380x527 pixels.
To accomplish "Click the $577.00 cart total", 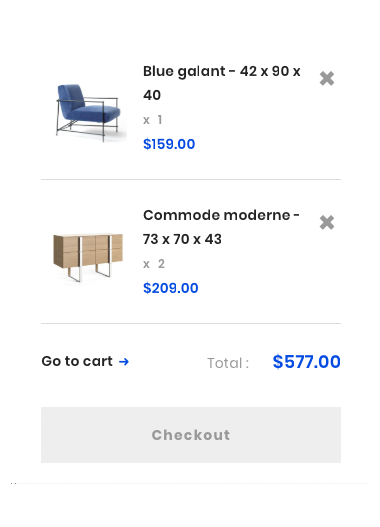I will 306,362.
